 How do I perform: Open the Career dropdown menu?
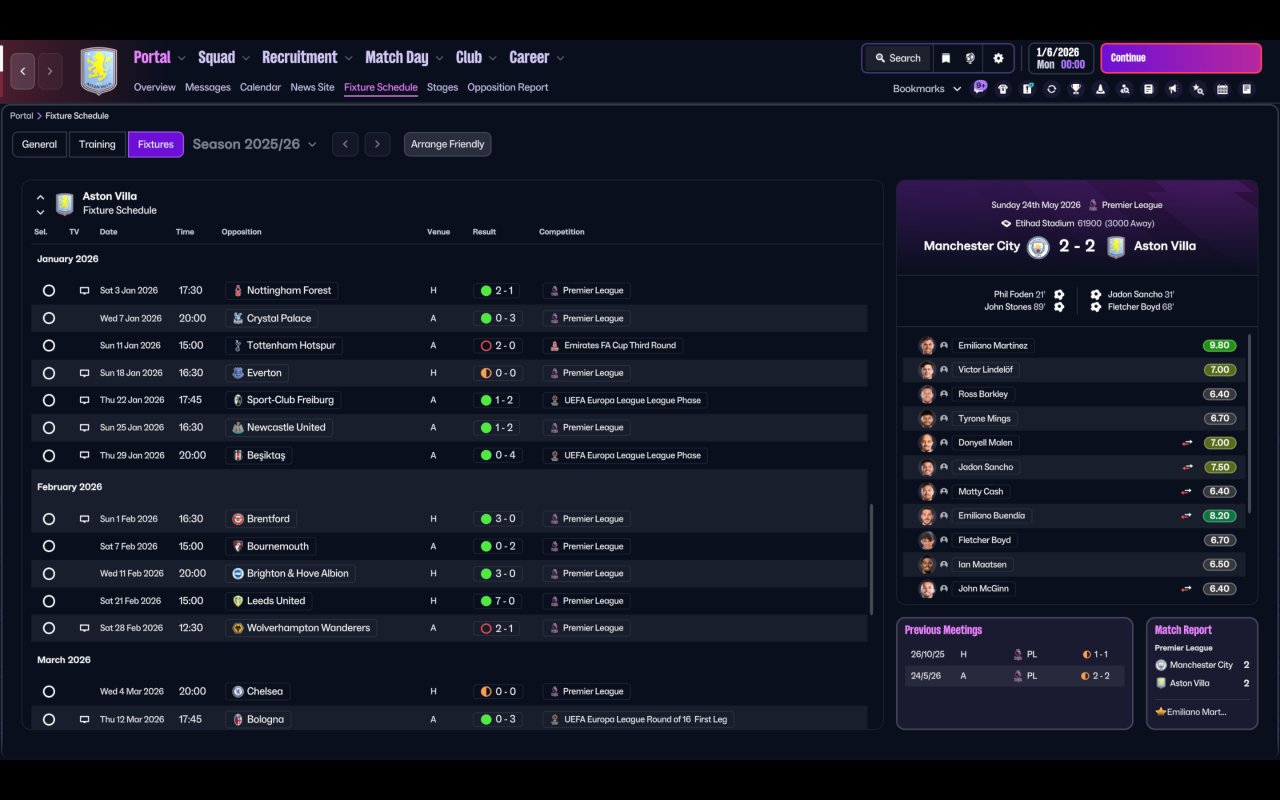[x=537, y=58]
